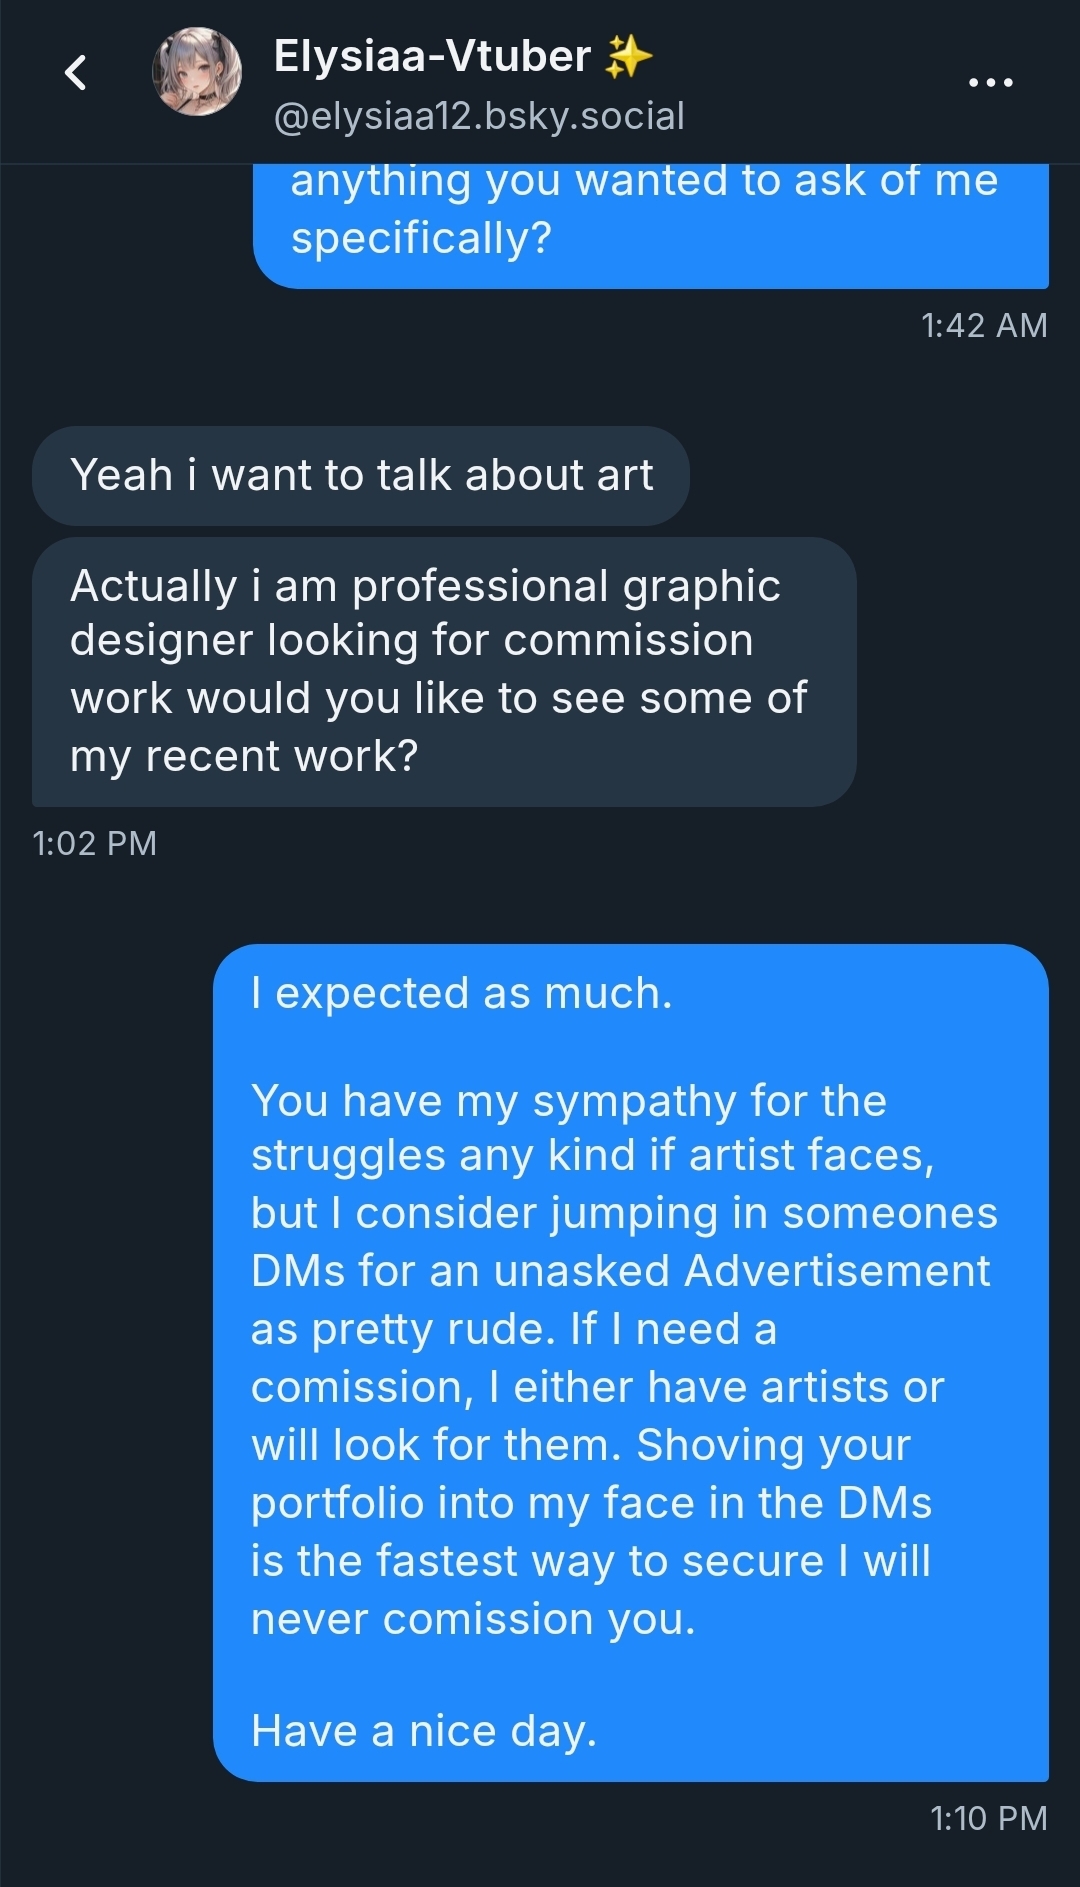Click 'my recent work?' in gray bubble

pyautogui.click(x=244, y=756)
